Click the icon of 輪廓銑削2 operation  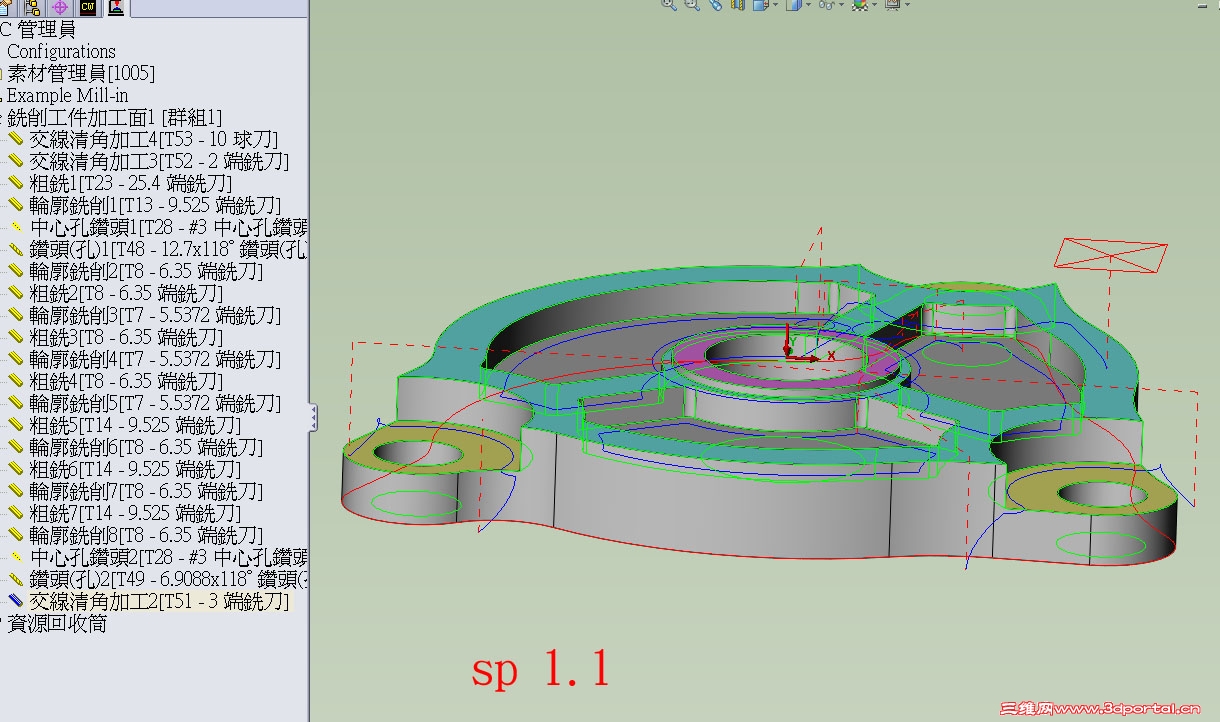pyautogui.click(x=16, y=271)
